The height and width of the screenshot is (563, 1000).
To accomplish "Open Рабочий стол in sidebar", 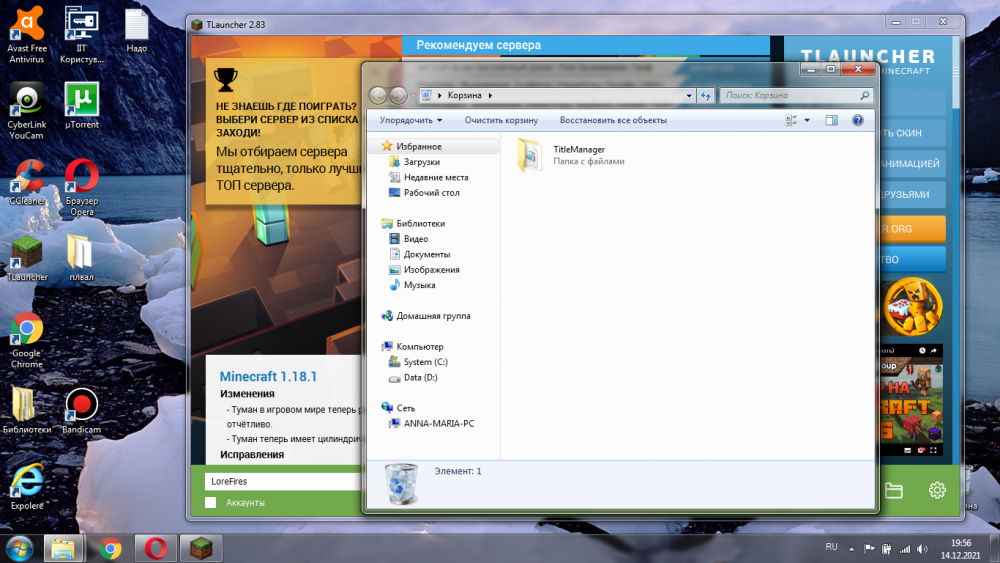I will coord(431,193).
